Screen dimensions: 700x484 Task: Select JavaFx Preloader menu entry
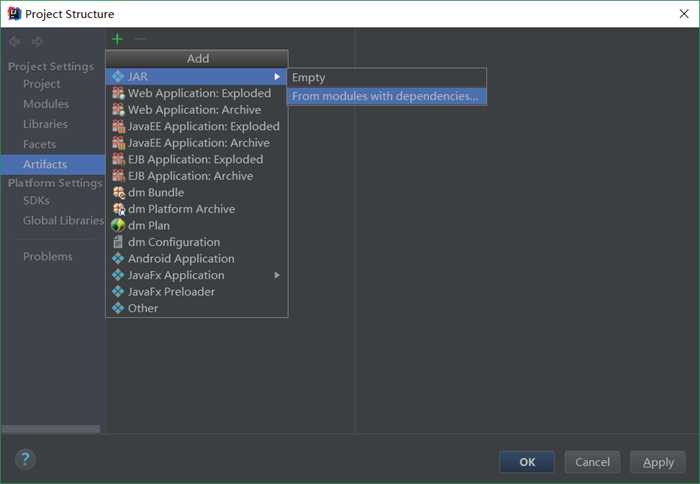click(196, 291)
